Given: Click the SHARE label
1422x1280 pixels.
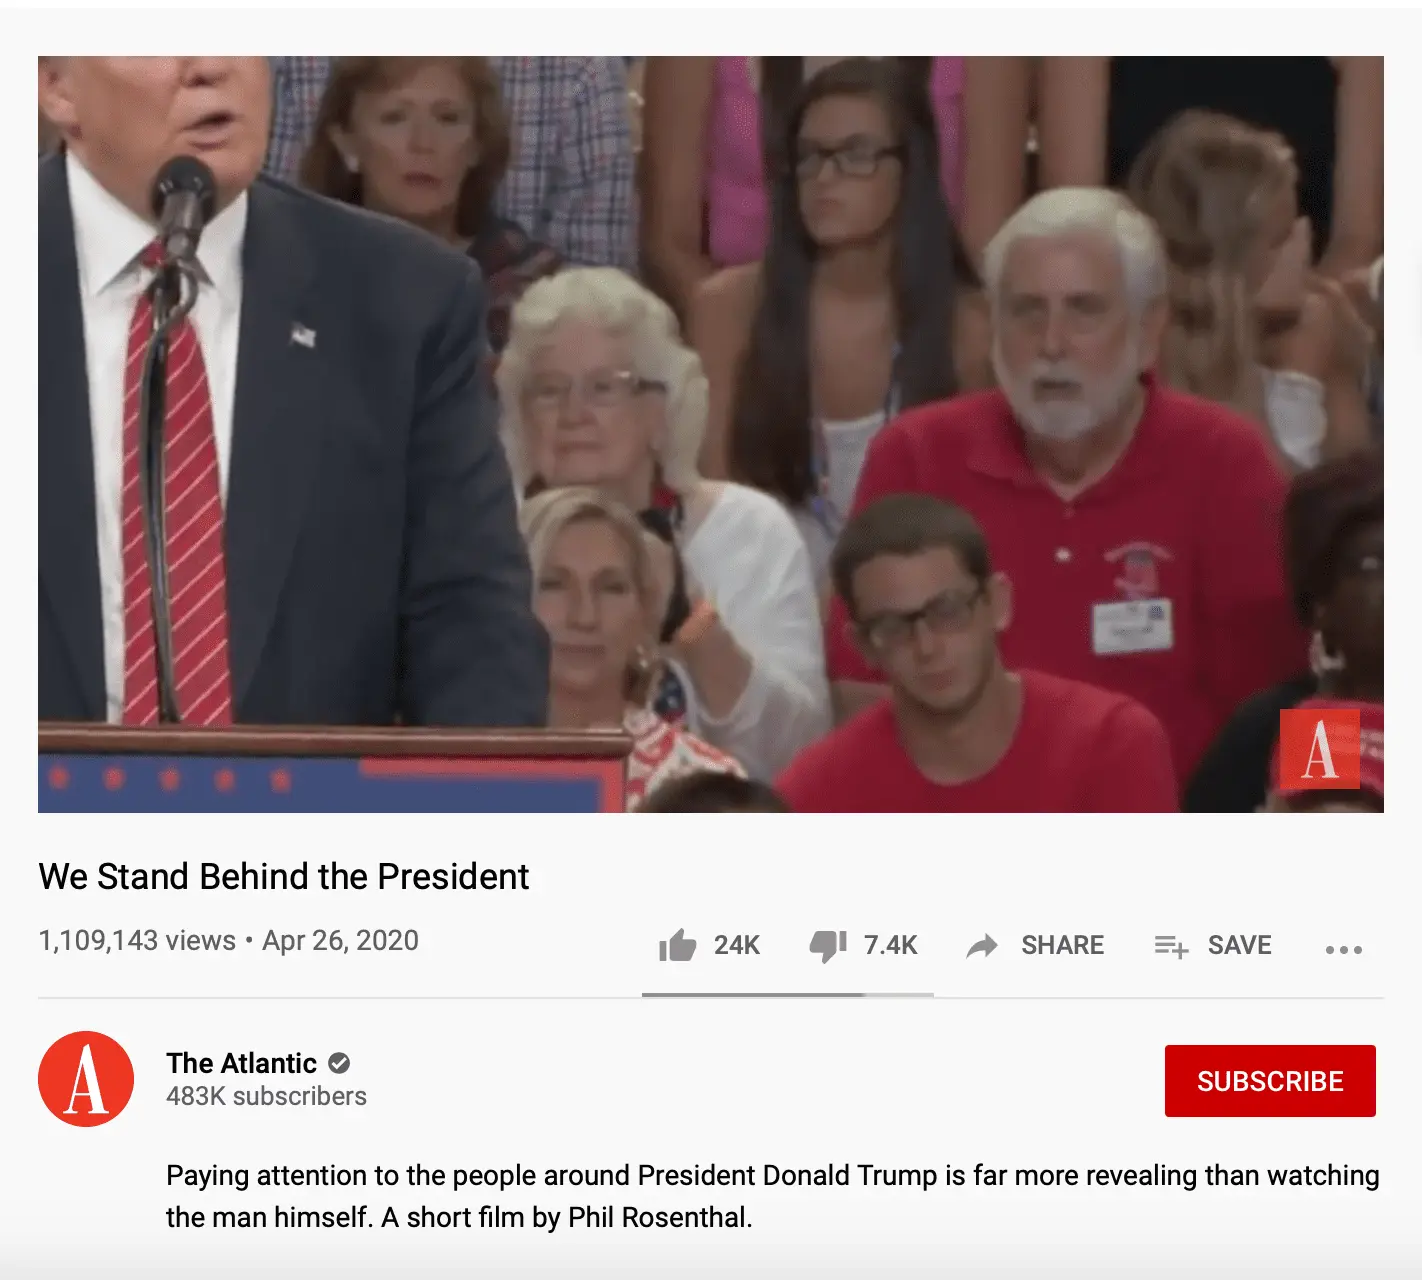Looking at the screenshot, I should coord(1062,945).
